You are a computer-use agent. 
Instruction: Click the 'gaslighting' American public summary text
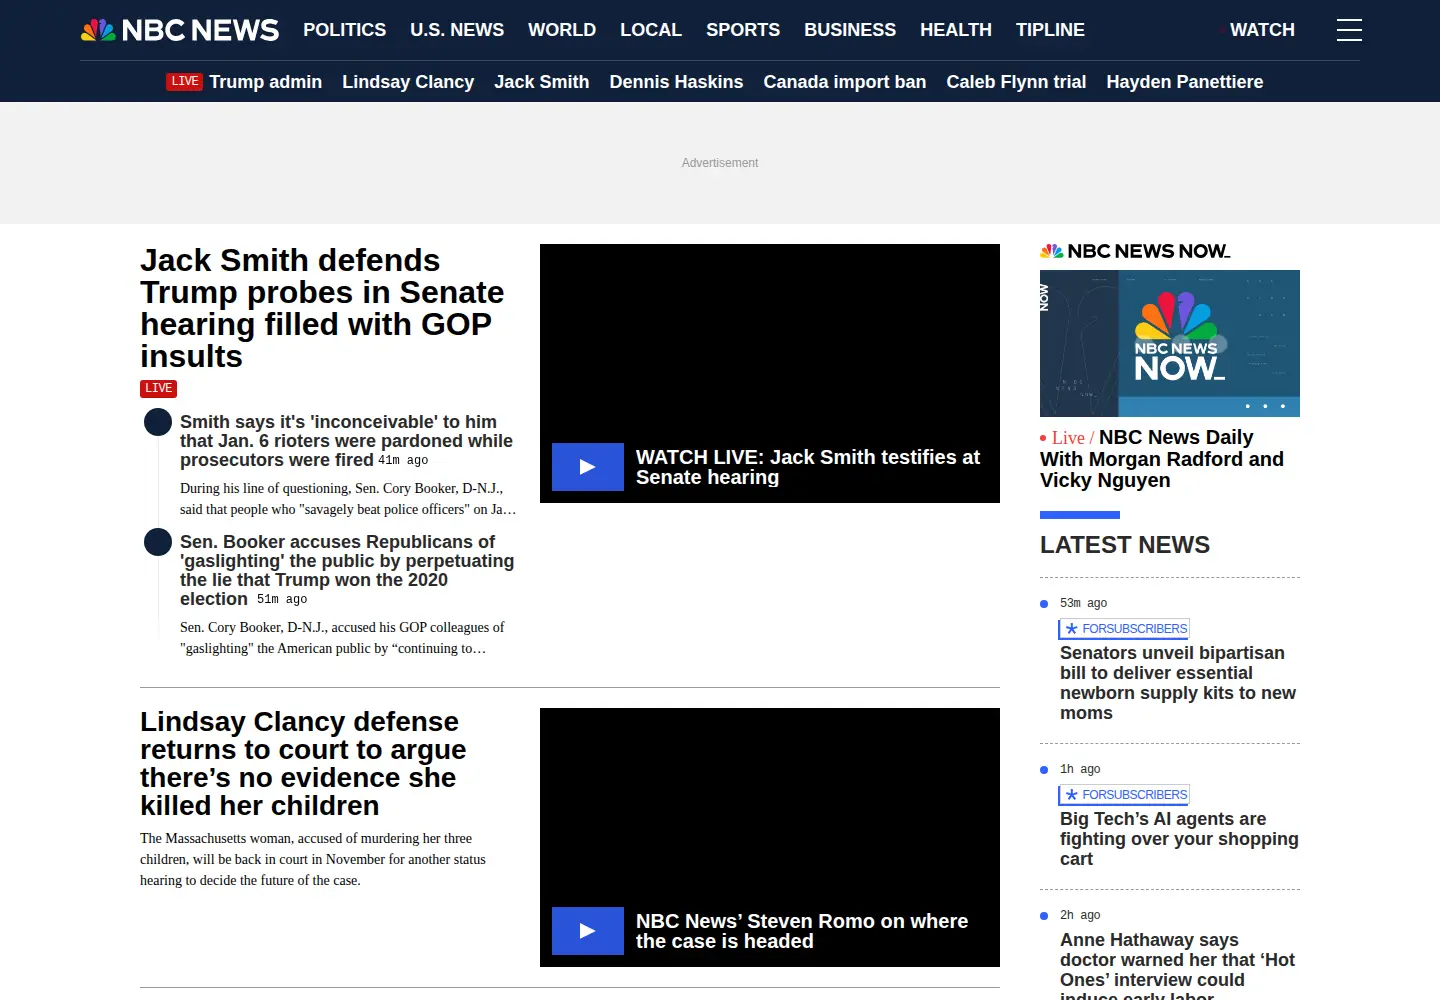click(342, 638)
